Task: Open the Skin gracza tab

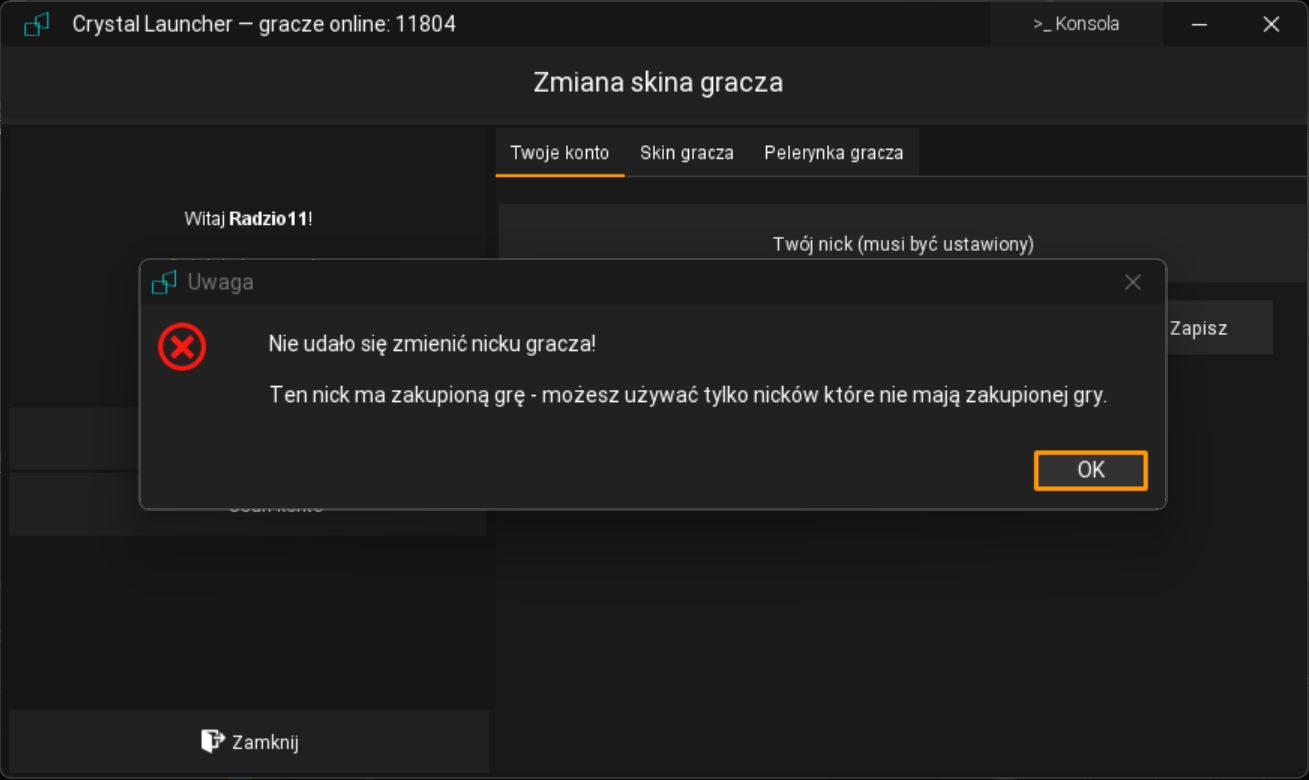Action: (686, 153)
